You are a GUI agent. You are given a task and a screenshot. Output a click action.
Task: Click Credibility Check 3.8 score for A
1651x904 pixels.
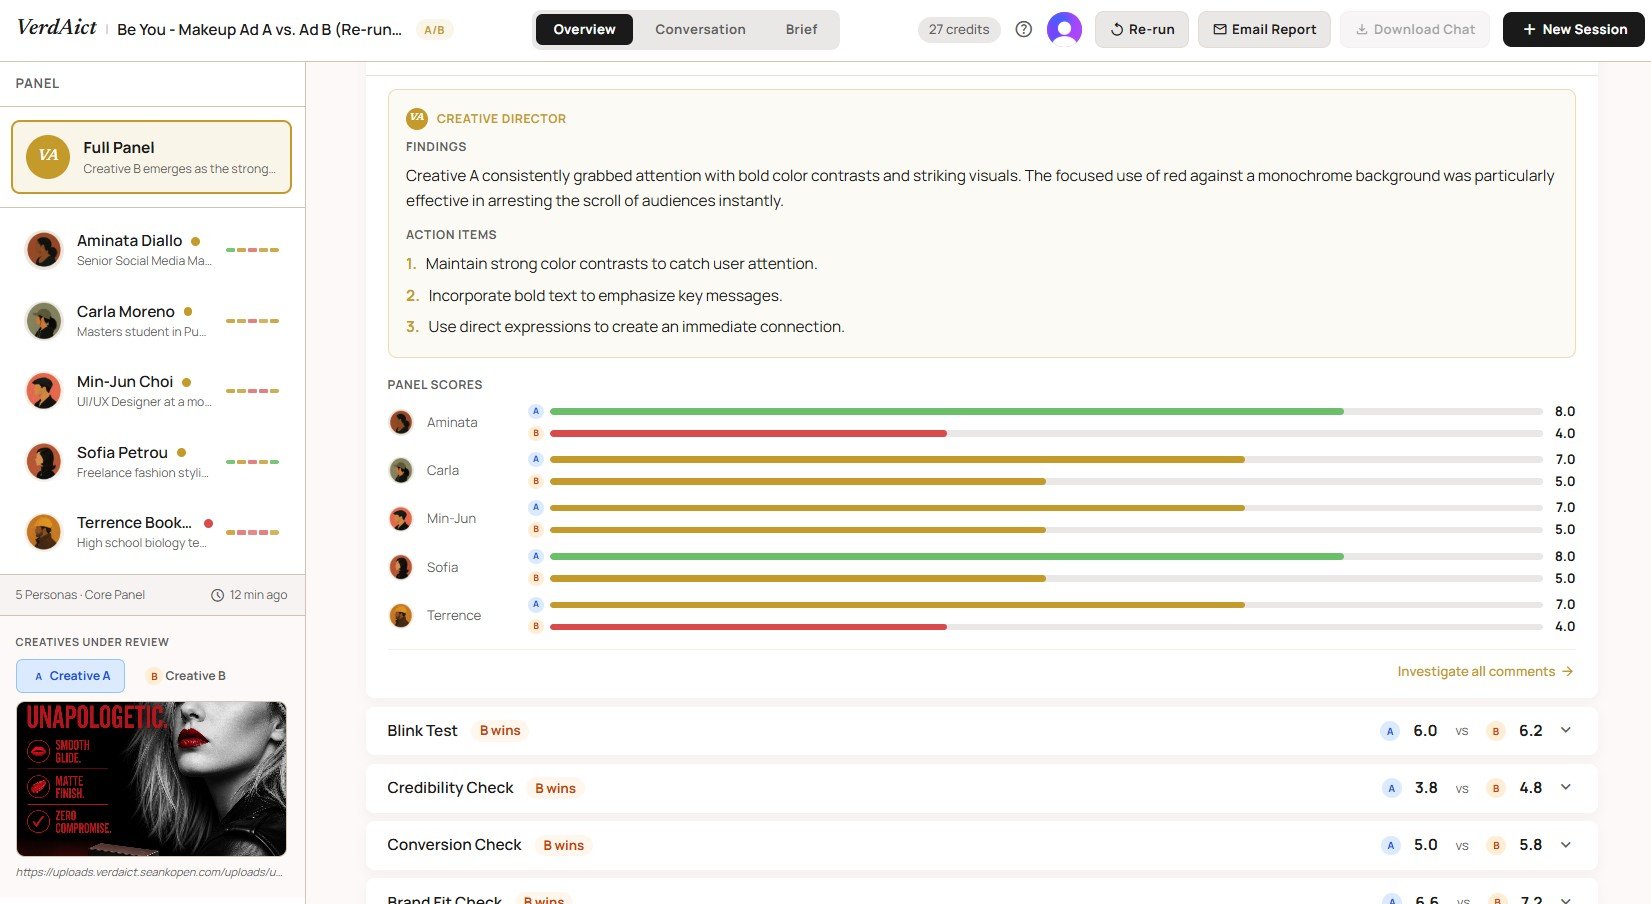tap(1426, 788)
